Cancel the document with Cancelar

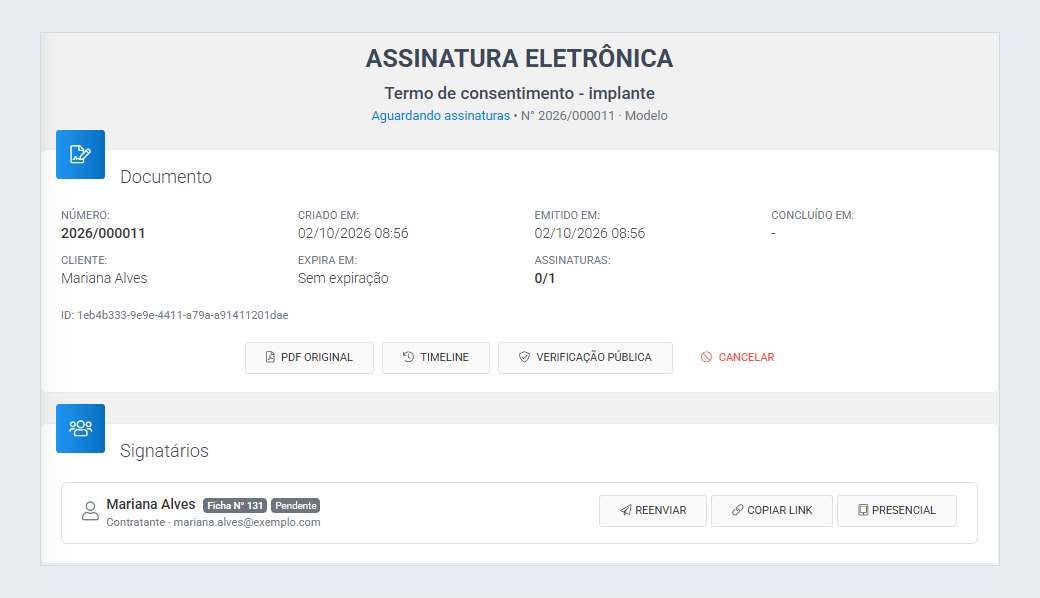point(738,357)
